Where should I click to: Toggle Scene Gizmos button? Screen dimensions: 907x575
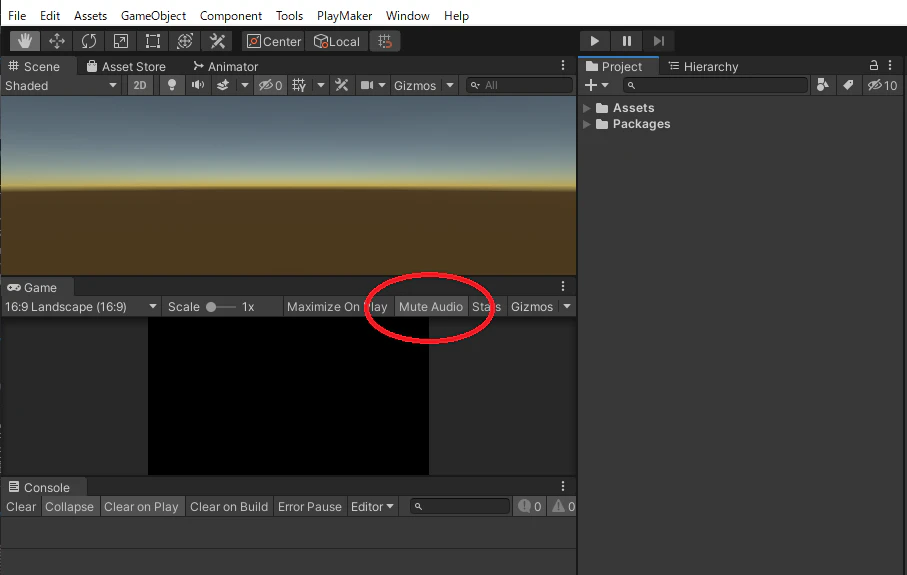(415, 86)
